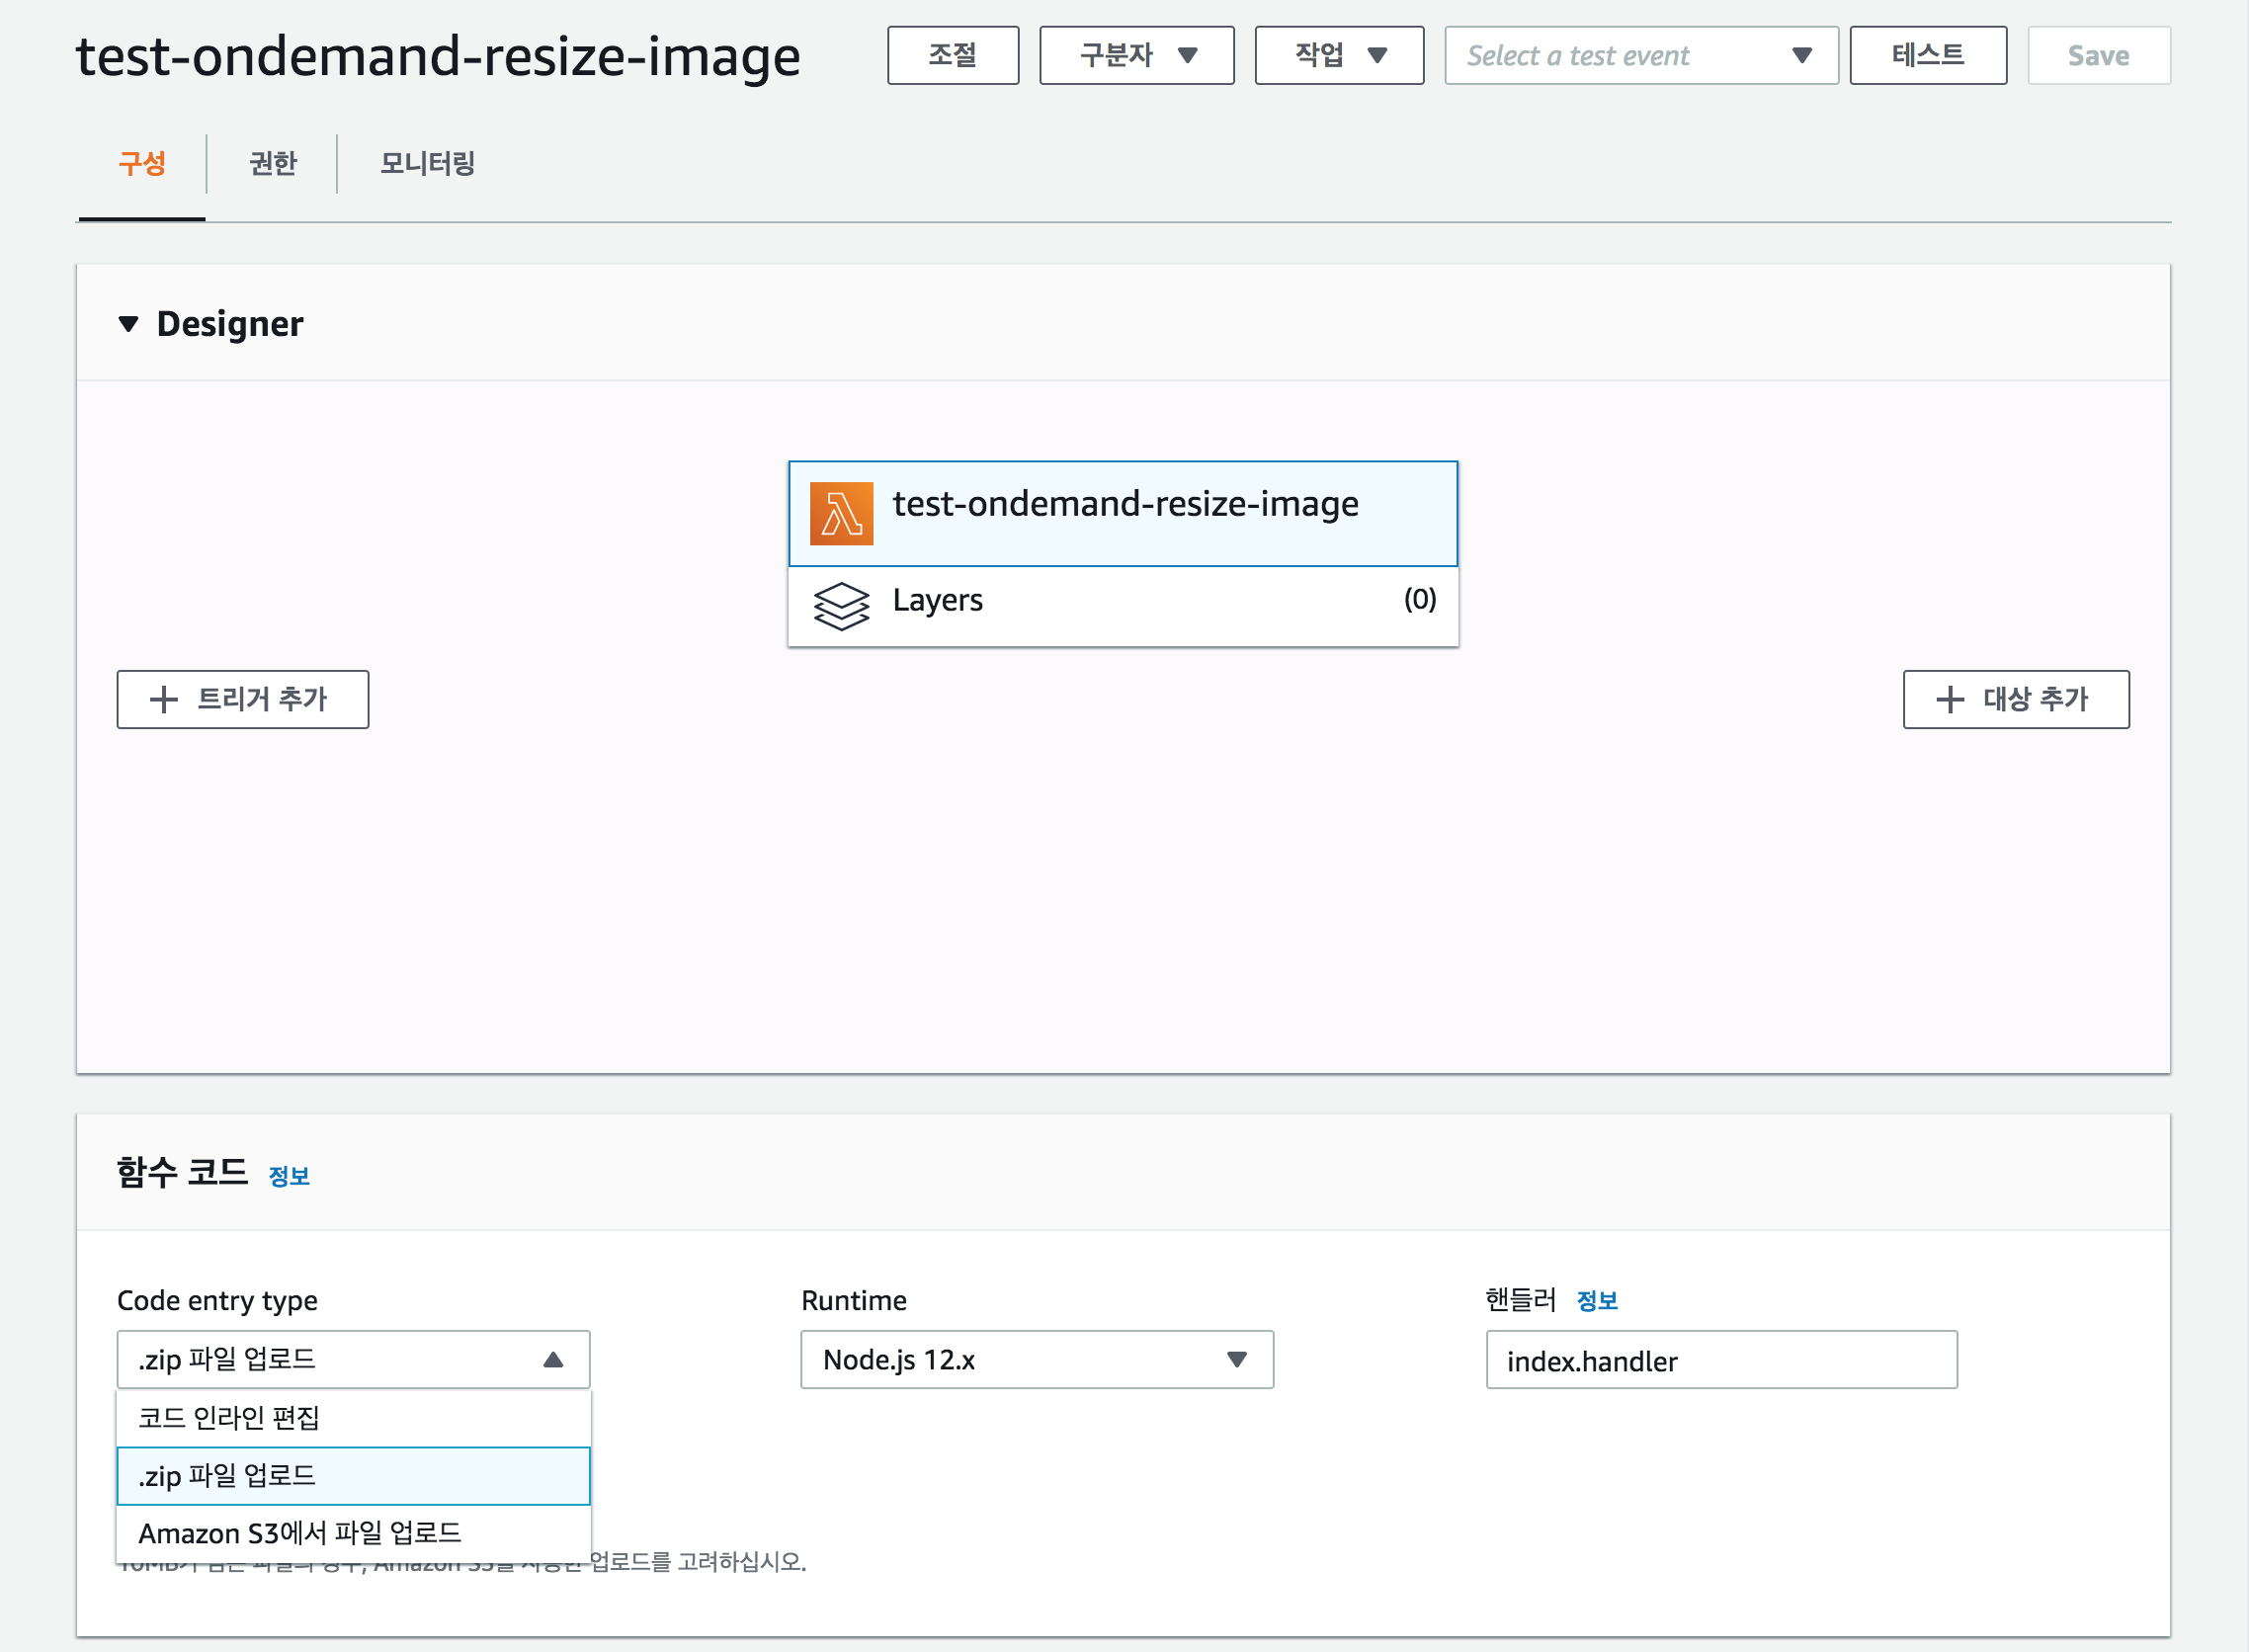Click the orange Lambda function icon
The image size is (2249, 1652).
click(841, 513)
